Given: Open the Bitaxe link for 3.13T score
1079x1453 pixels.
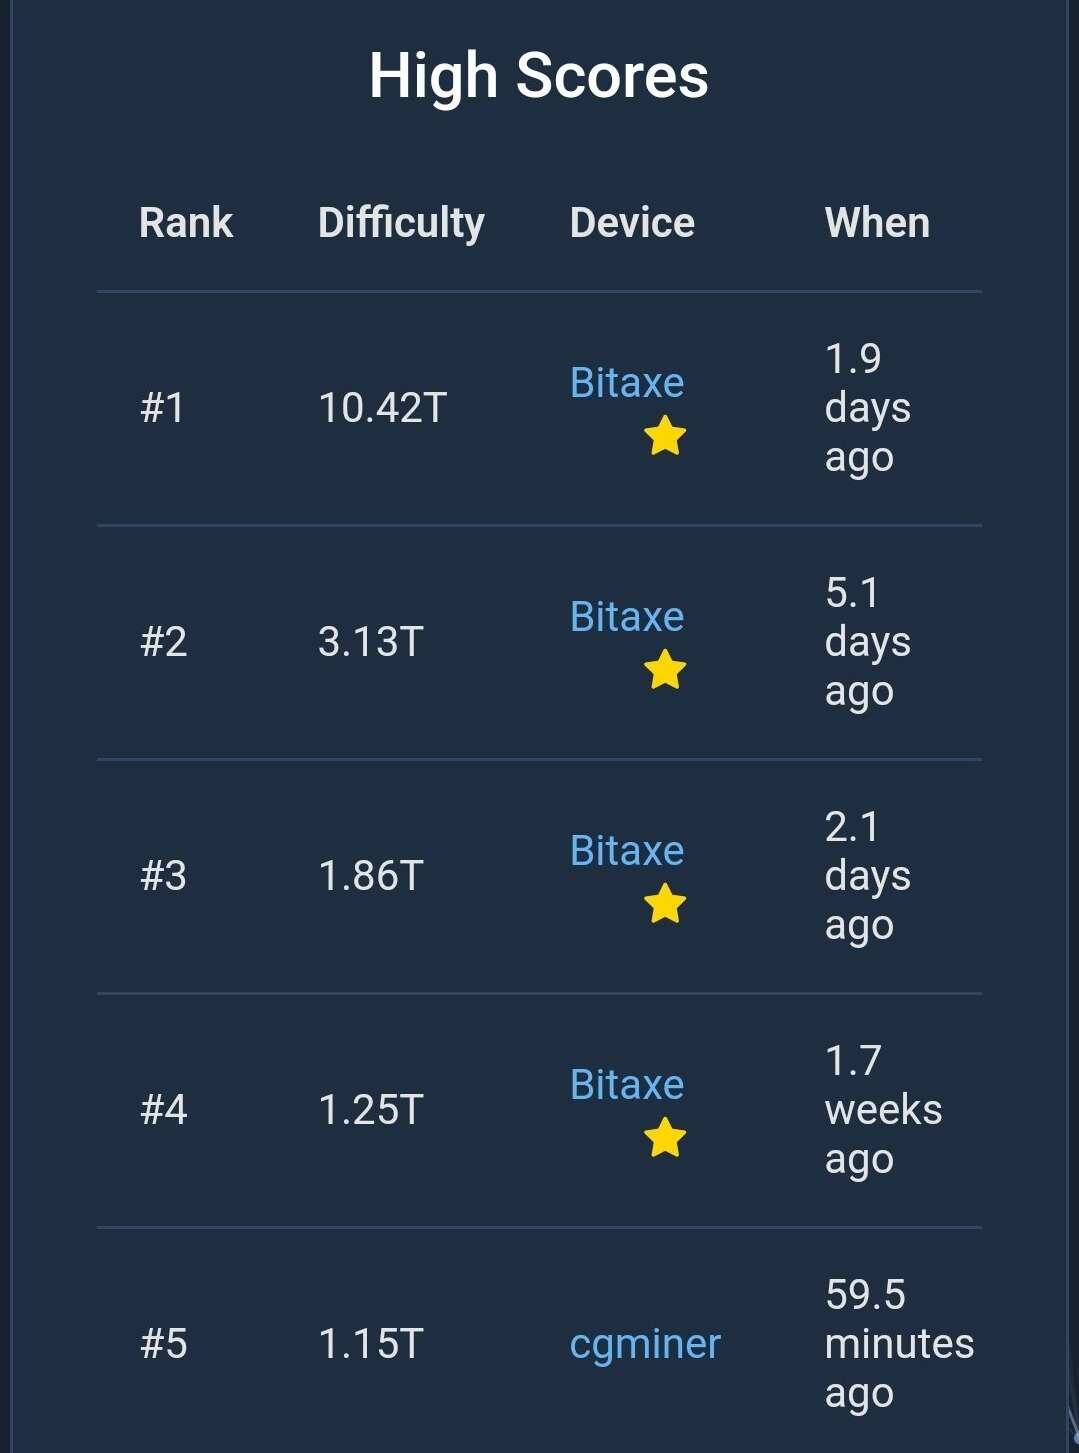Looking at the screenshot, I should click(627, 617).
